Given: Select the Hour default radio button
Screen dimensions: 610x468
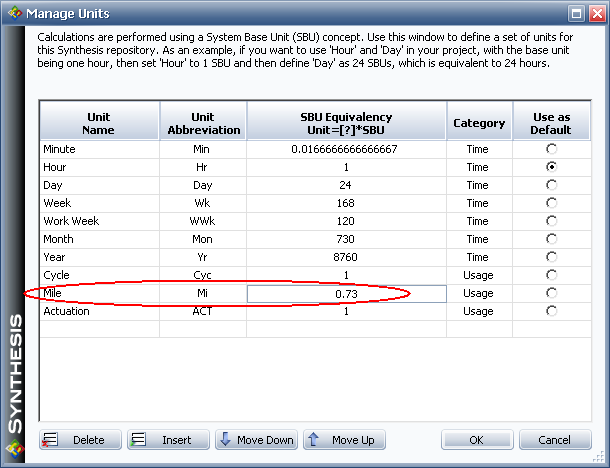Looking at the screenshot, I should click(x=551, y=167).
